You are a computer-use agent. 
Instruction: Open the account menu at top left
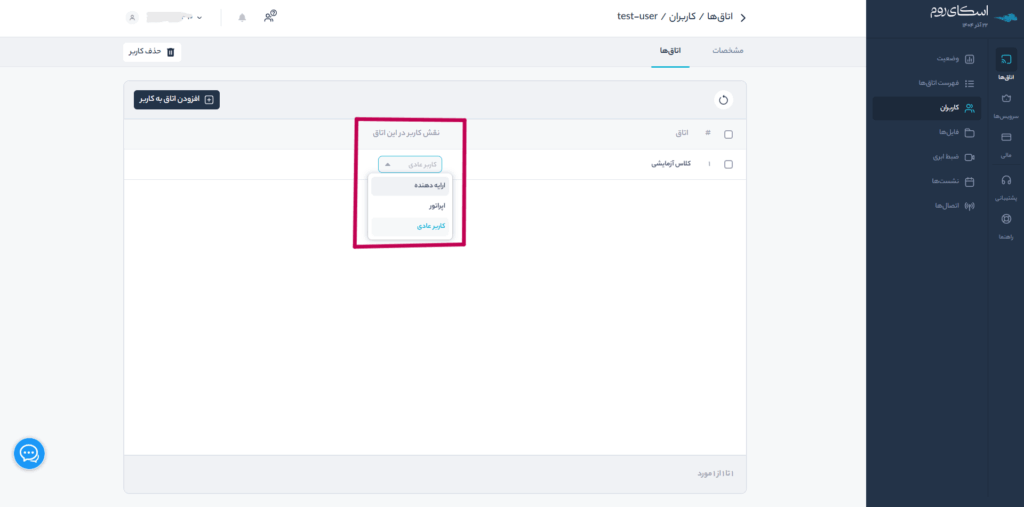[165, 18]
